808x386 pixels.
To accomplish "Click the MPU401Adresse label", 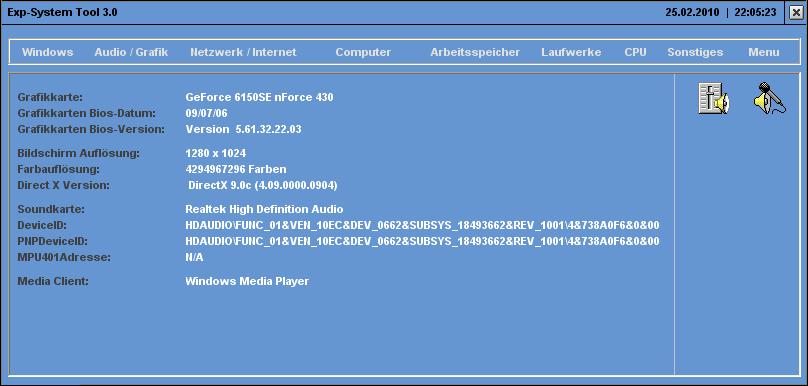I will 64,257.
